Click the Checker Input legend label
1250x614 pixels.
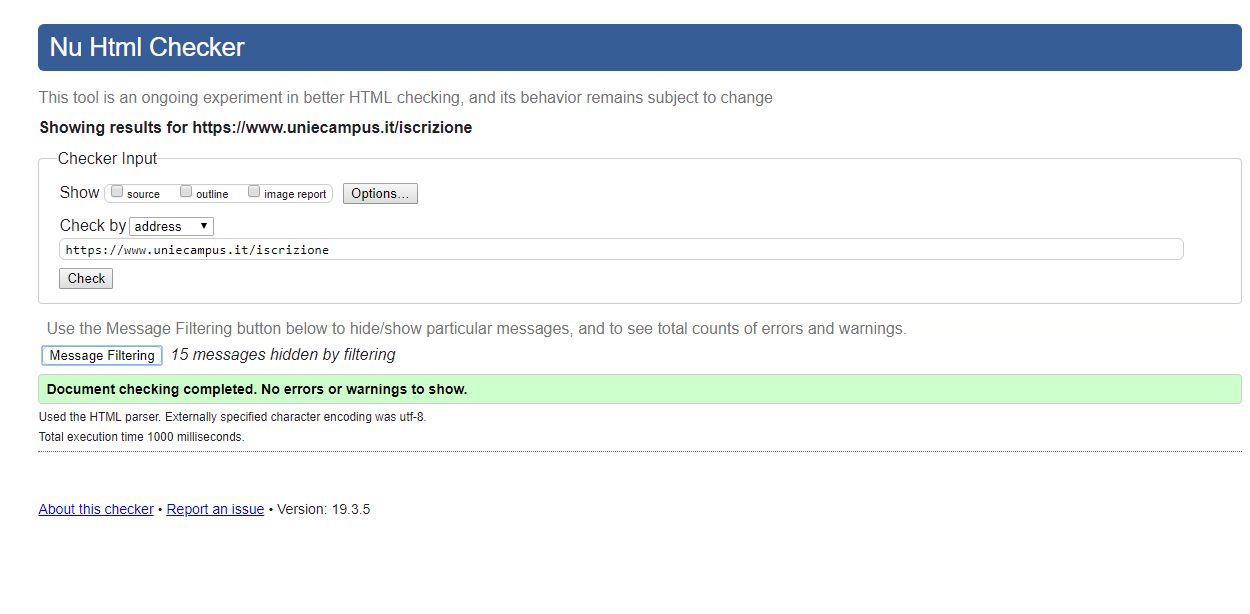pyautogui.click(x=107, y=158)
